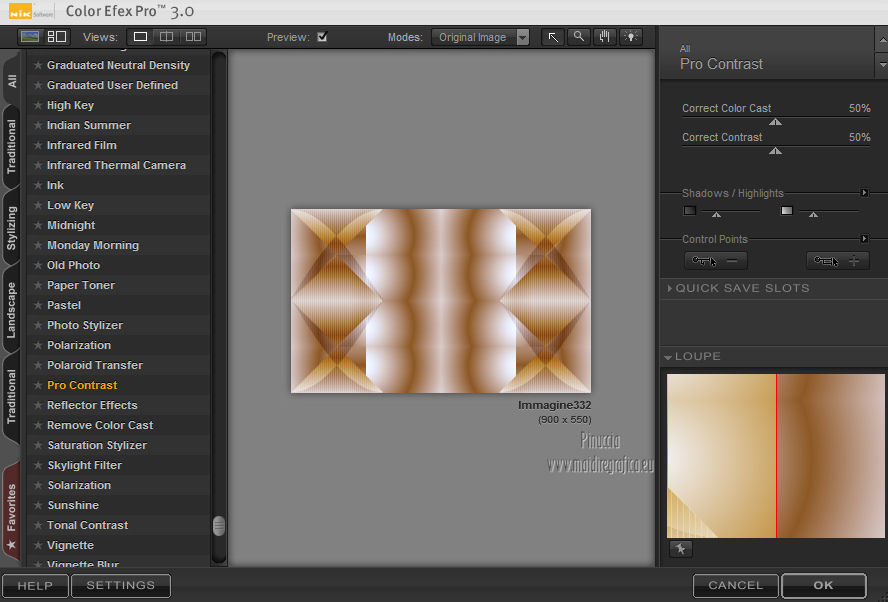Screen dimensions: 888x602
Task: Activate the zoom magnifier tool
Action: click(x=579, y=37)
